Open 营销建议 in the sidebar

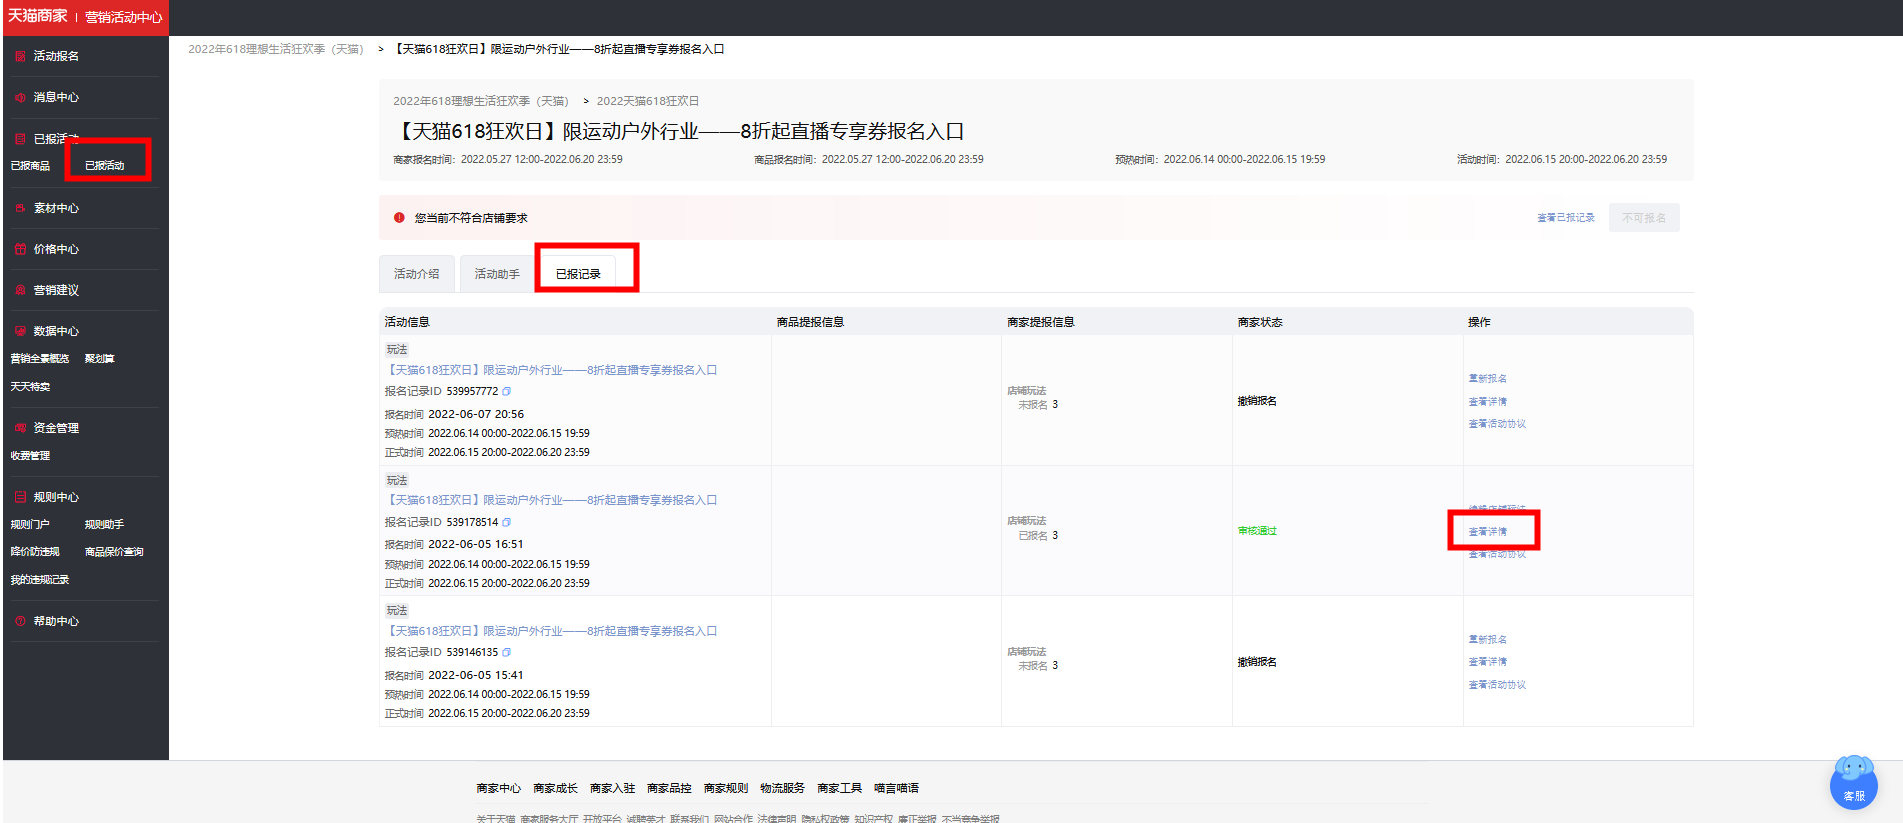tap(56, 290)
